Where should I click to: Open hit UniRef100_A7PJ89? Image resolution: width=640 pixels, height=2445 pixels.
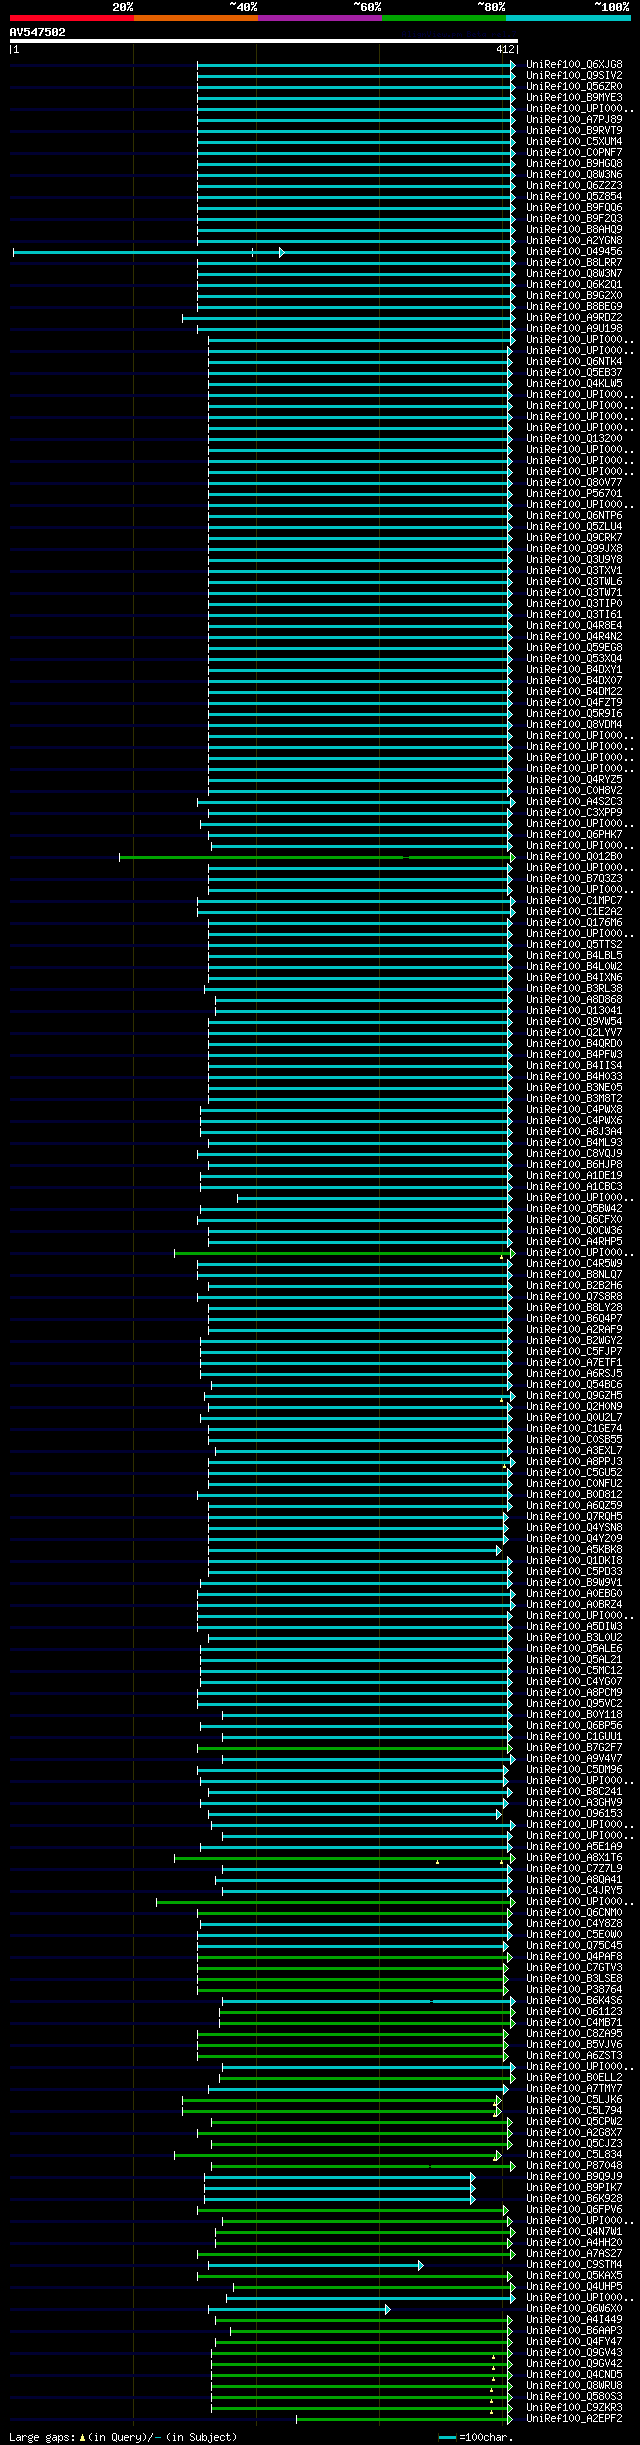pos(574,120)
